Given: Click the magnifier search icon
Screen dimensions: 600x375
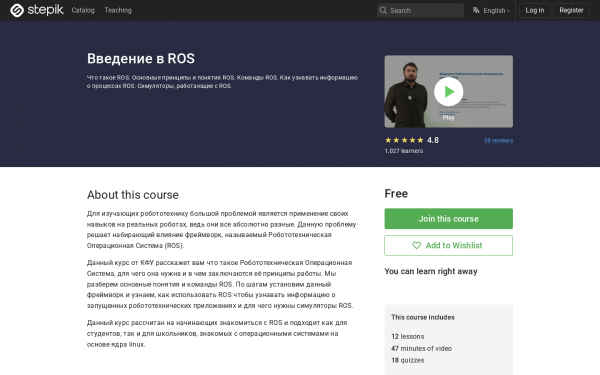Looking at the screenshot, I should pyautogui.click(x=383, y=10).
